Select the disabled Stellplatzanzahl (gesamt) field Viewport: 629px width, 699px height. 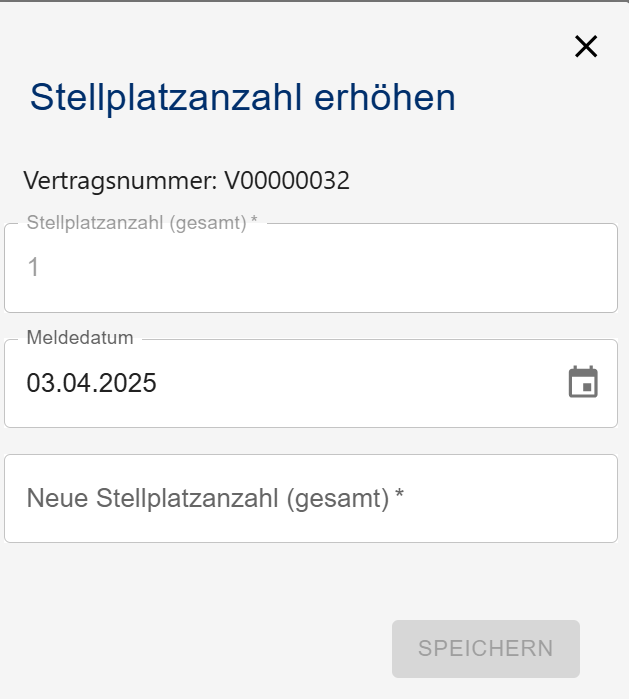[x=310, y=268]
